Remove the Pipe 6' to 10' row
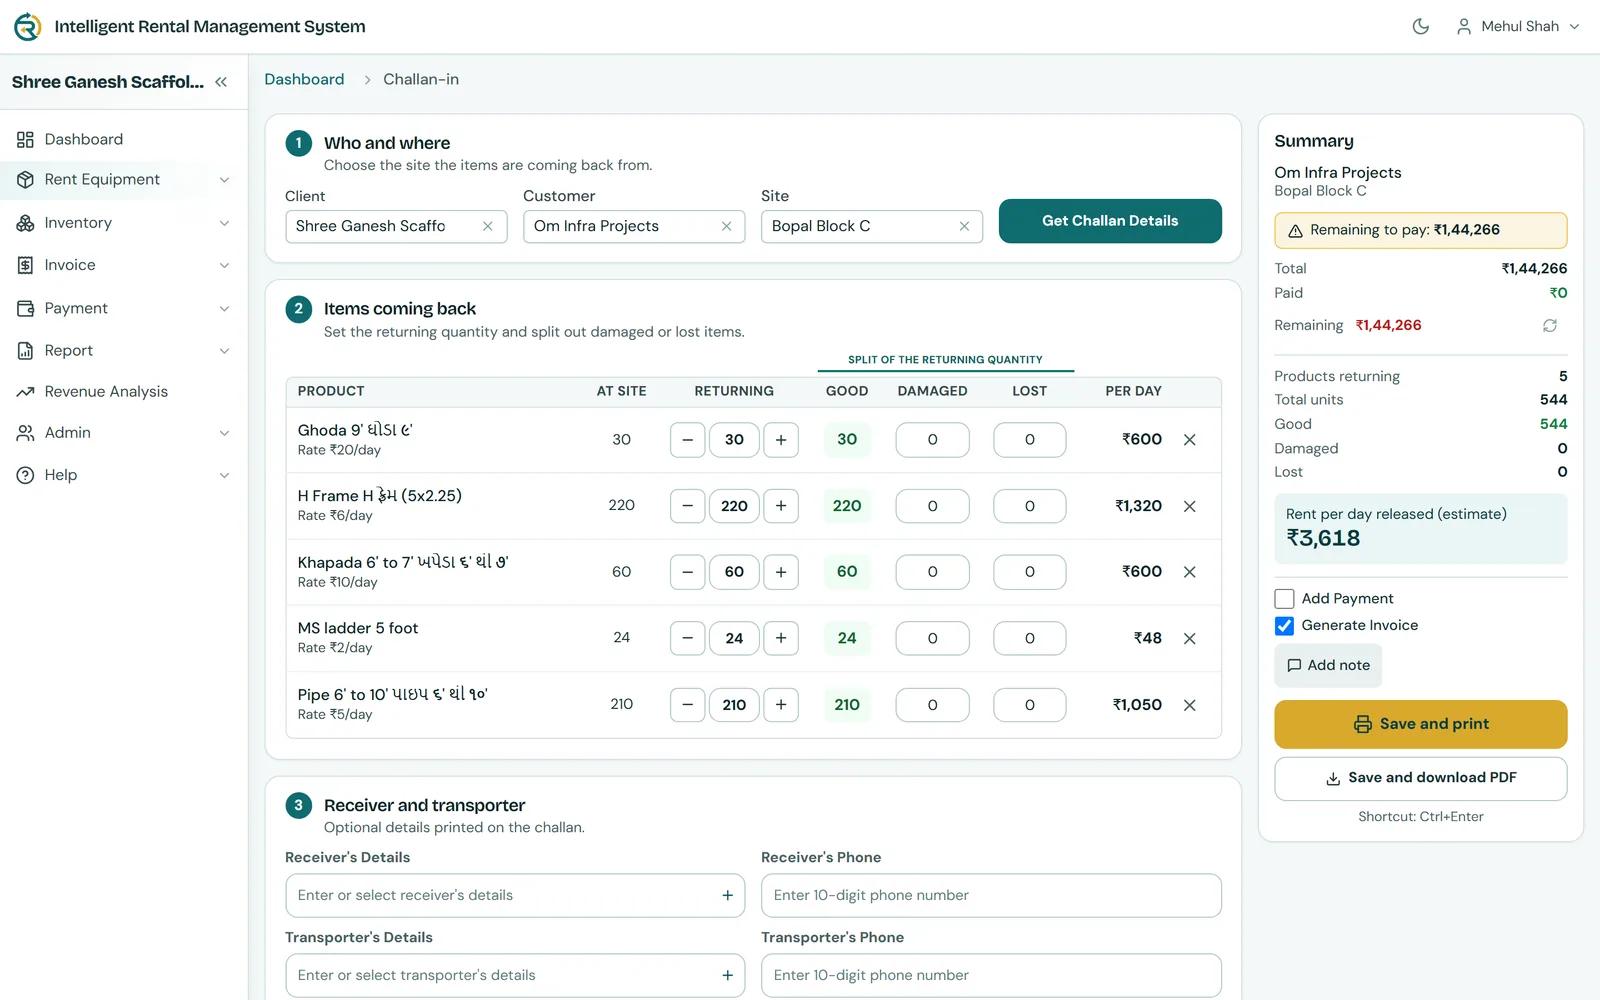1600x1000 pixels. [1190, 705]
